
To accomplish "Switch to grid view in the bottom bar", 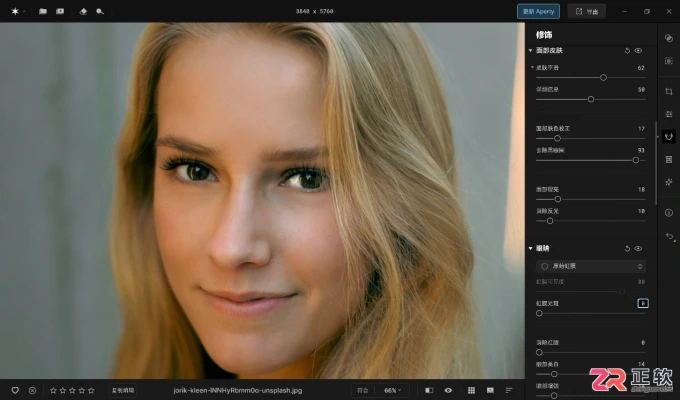I will (471, 390).
